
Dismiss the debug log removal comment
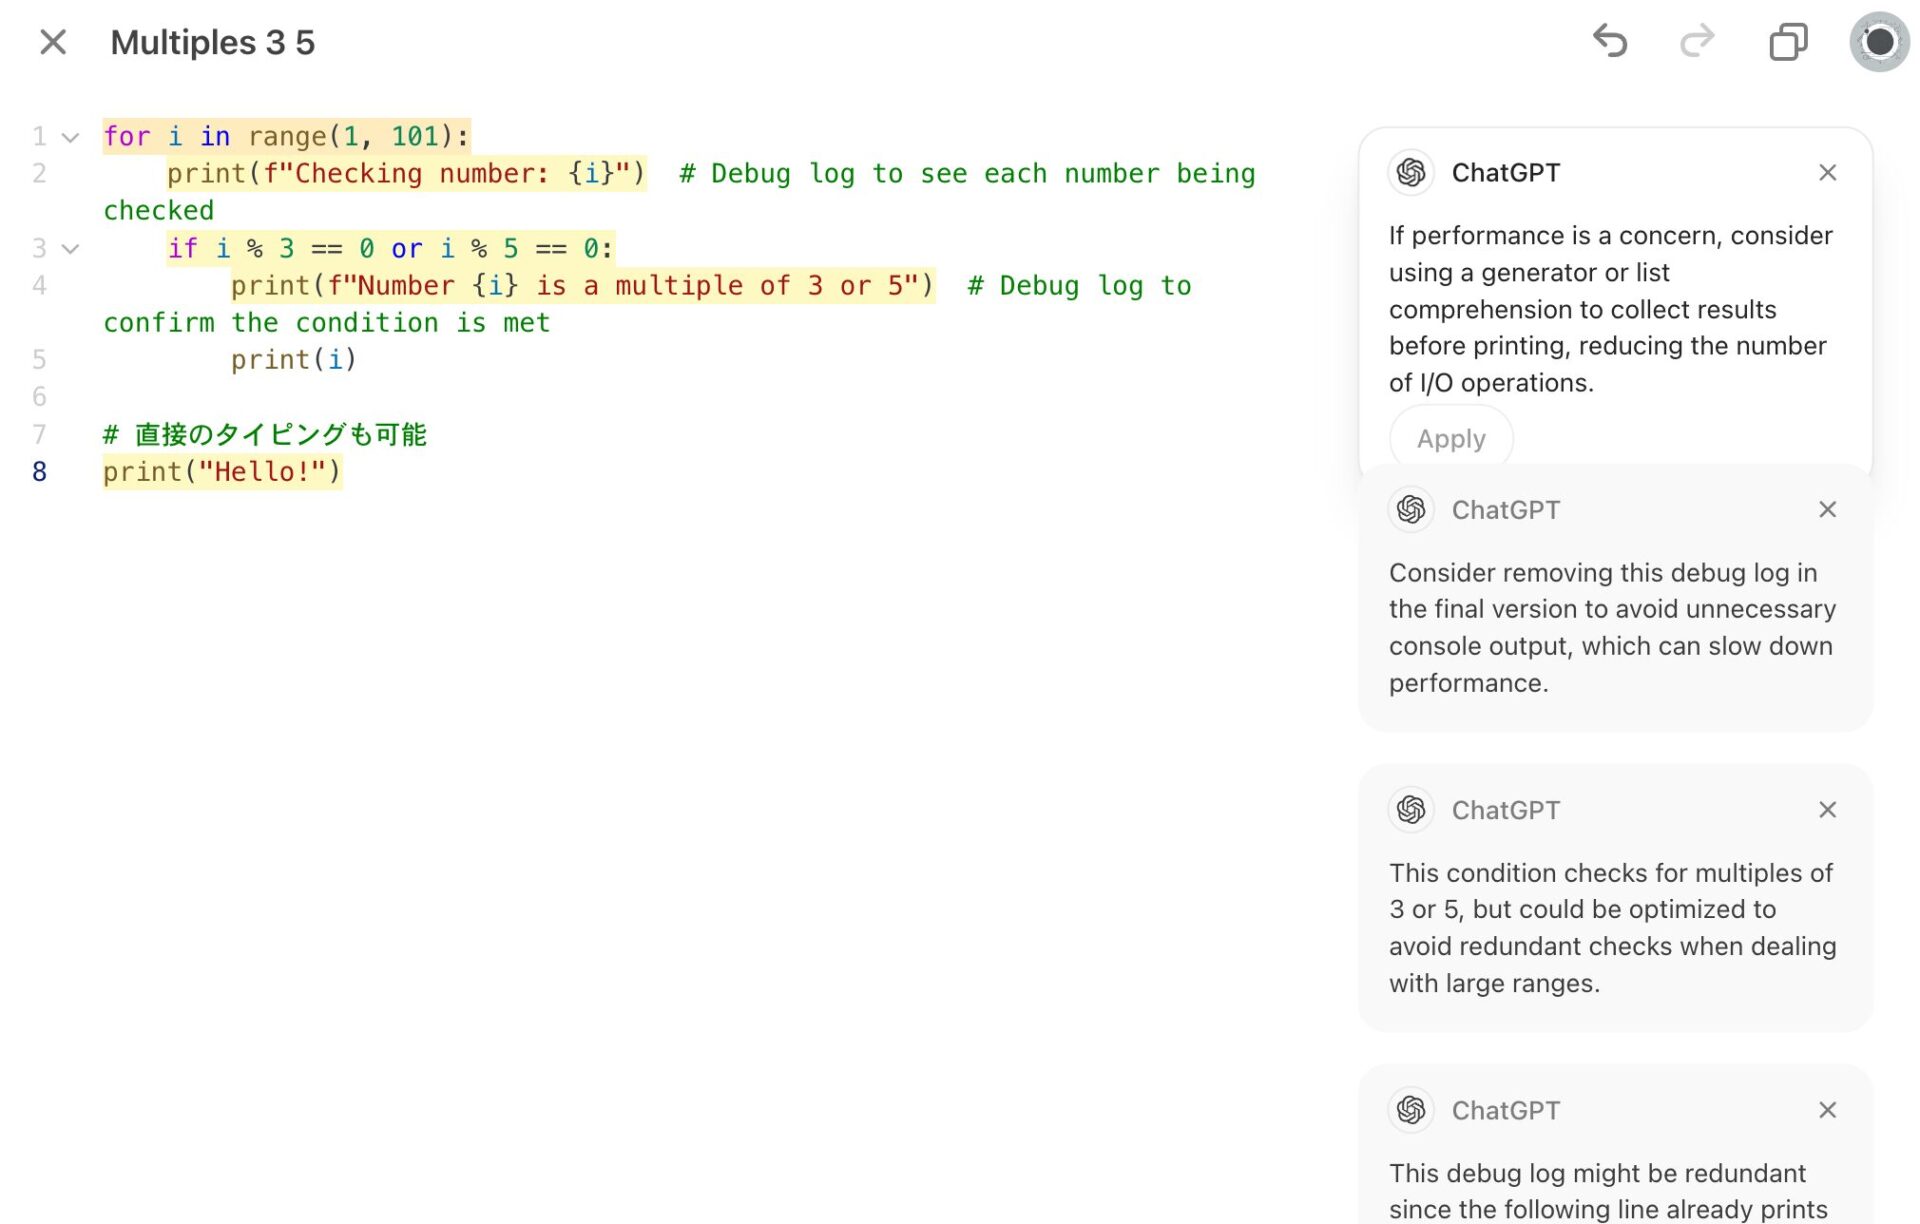click(x=1827, y=510)
